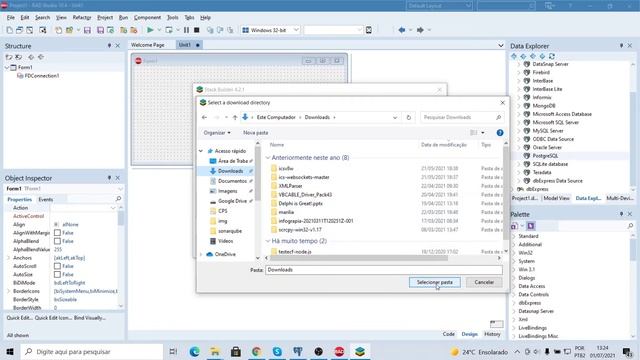Click horizontal scrollbar in file list
This screenshot has width=640, height=360.
pyautogui.click(x=358, y=258)
